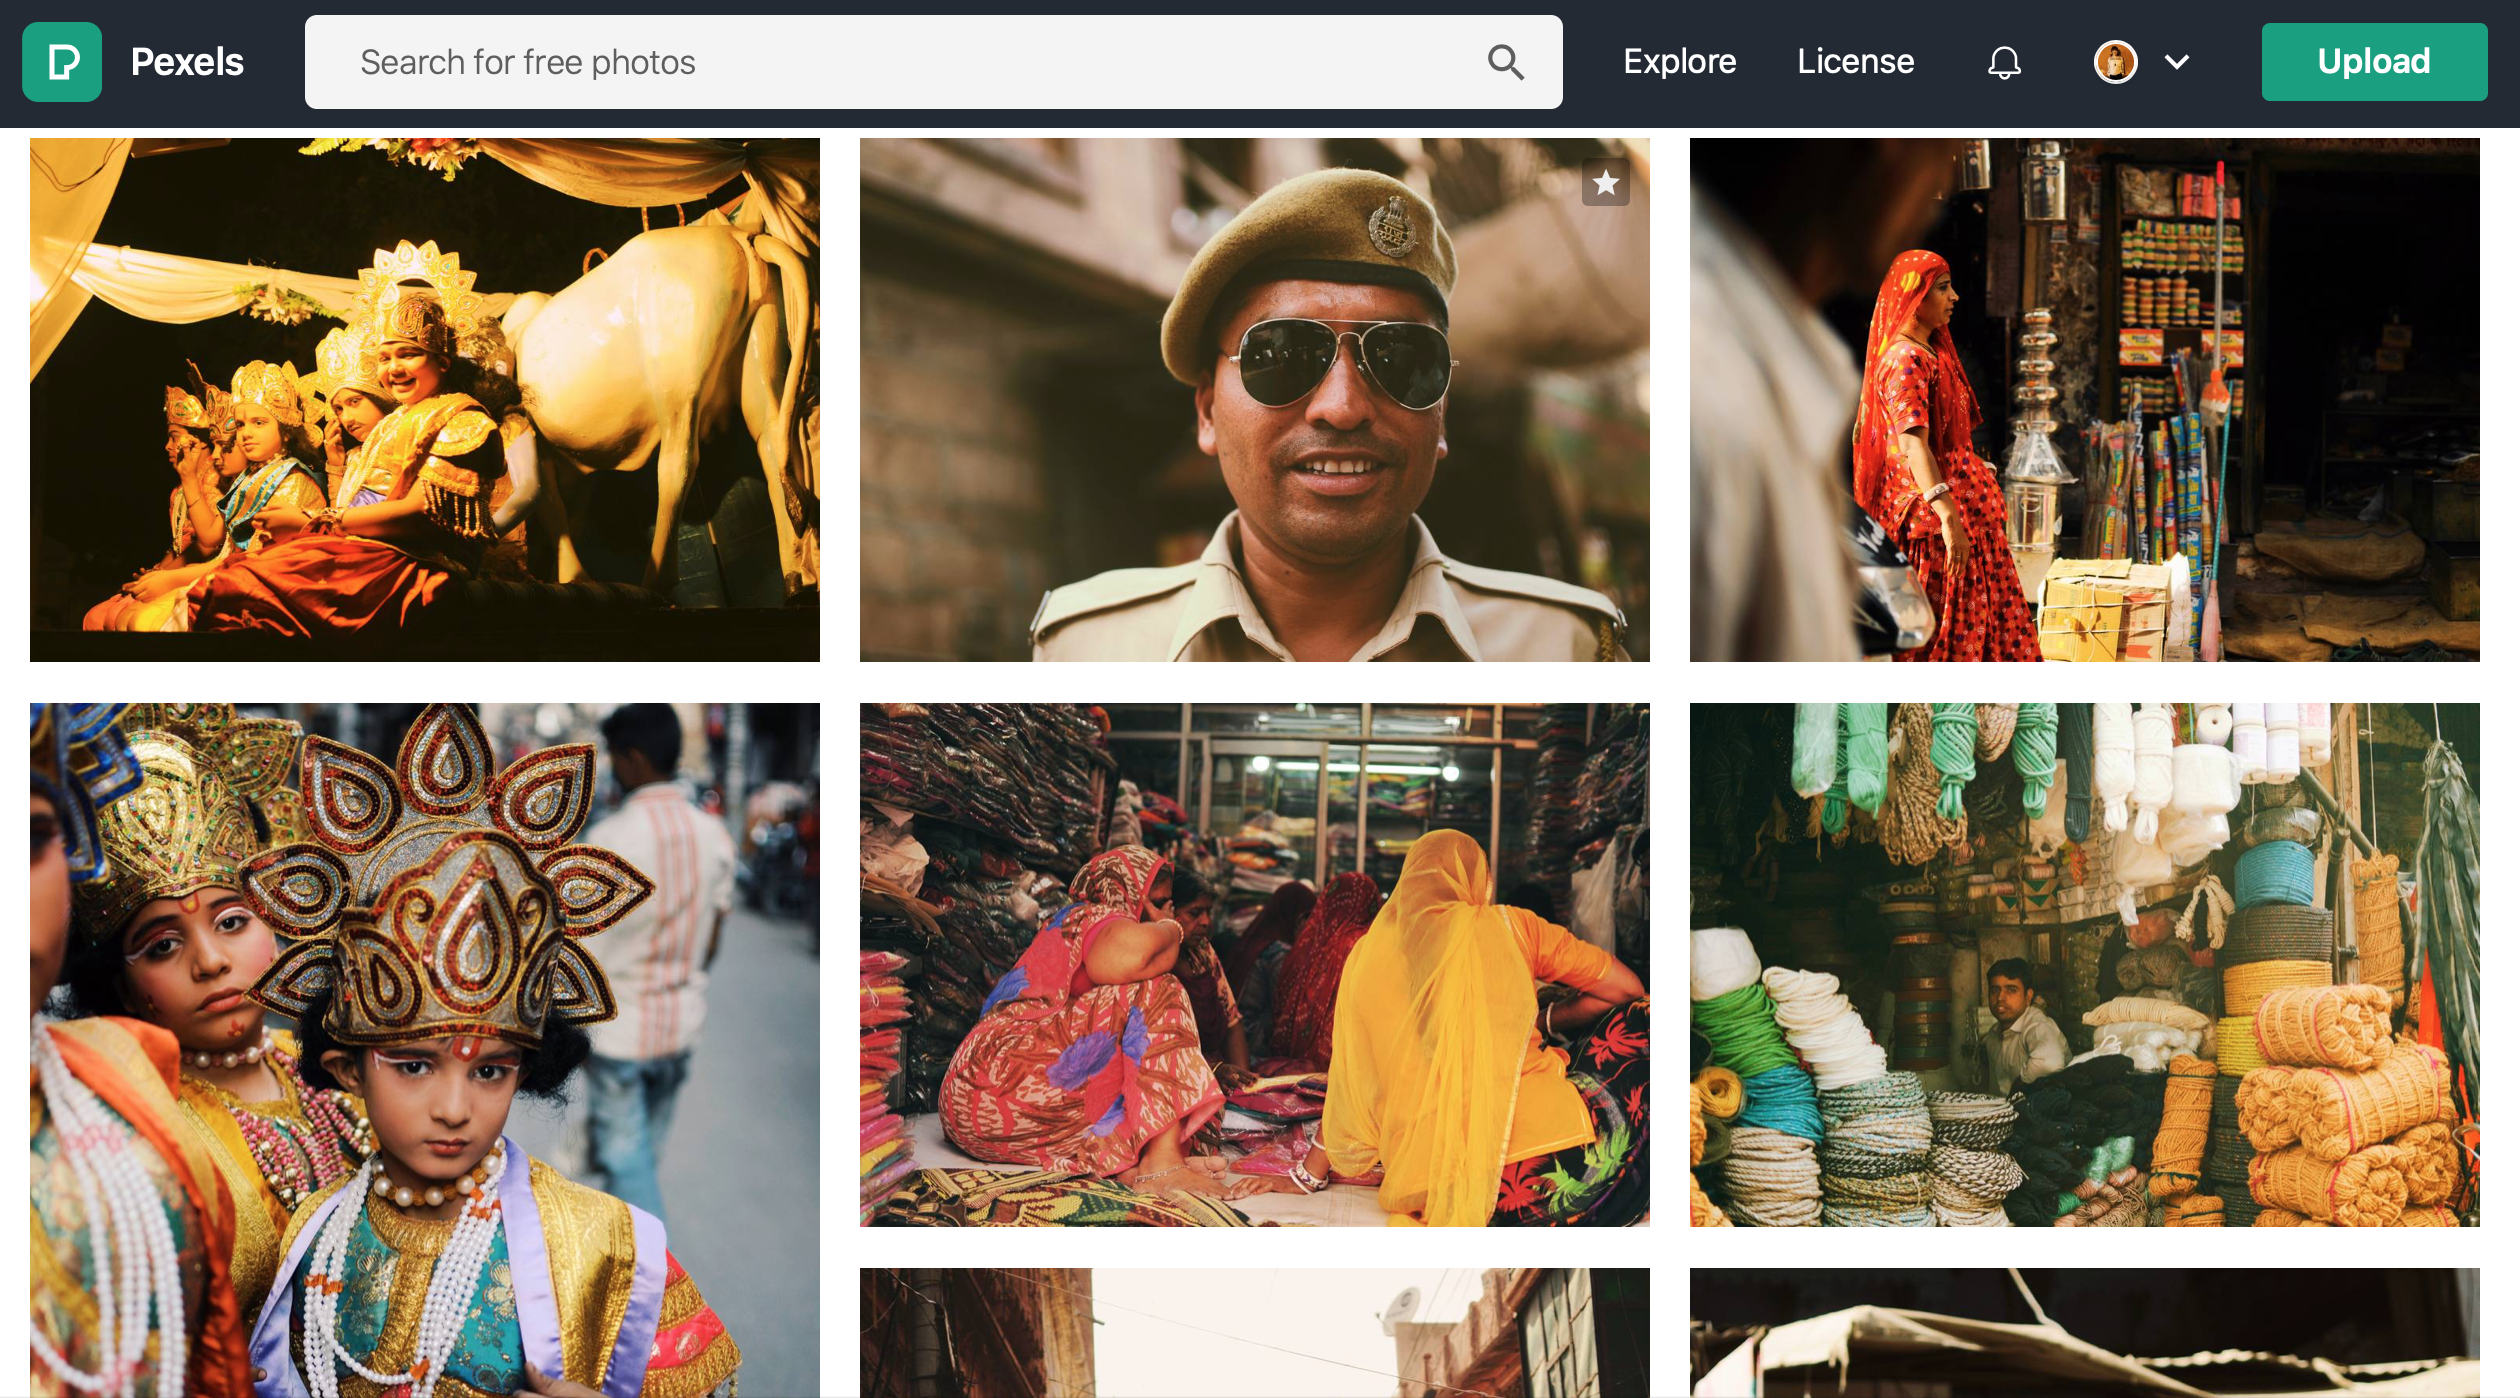
Task: Open the police officer in sunglasses photo
Action: (1254, 400)
